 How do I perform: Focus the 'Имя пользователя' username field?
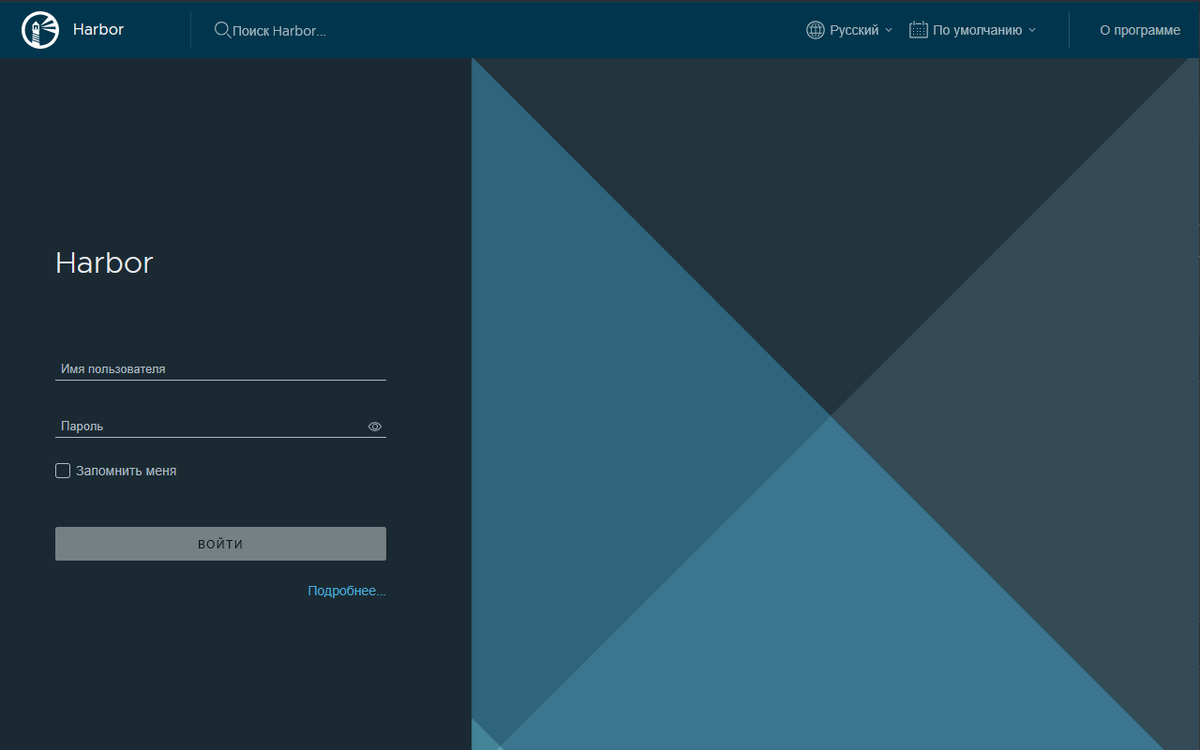(x=220, y=369)
